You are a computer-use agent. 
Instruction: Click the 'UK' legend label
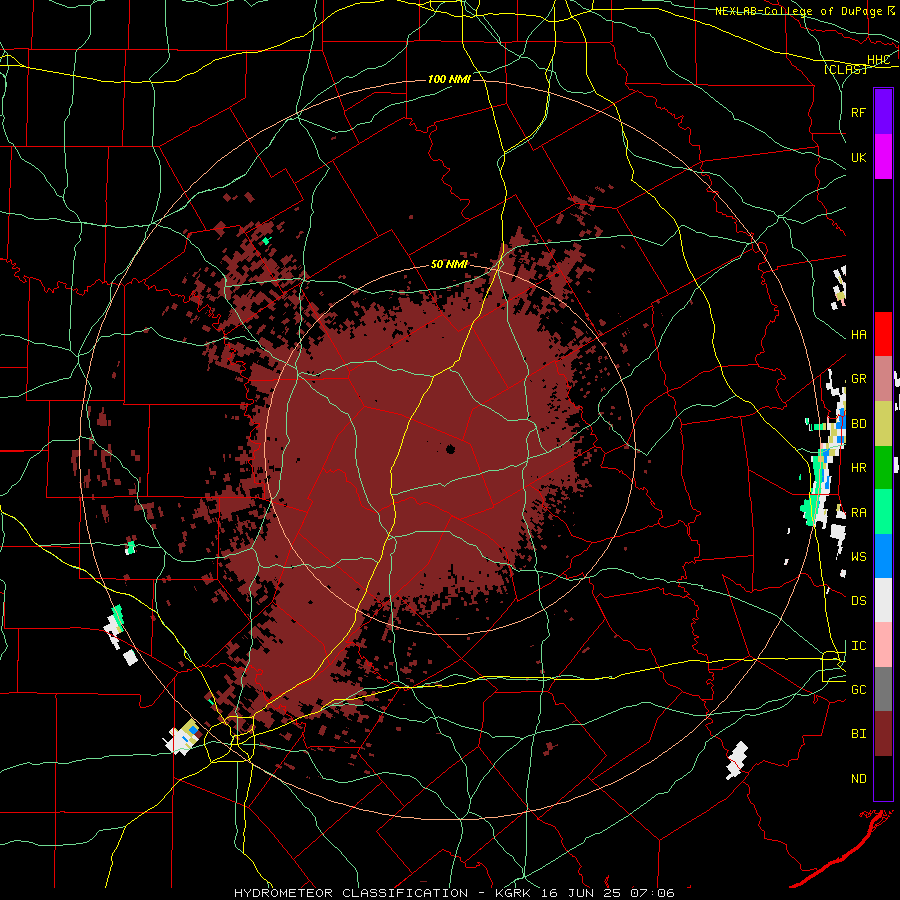(858, 157)
